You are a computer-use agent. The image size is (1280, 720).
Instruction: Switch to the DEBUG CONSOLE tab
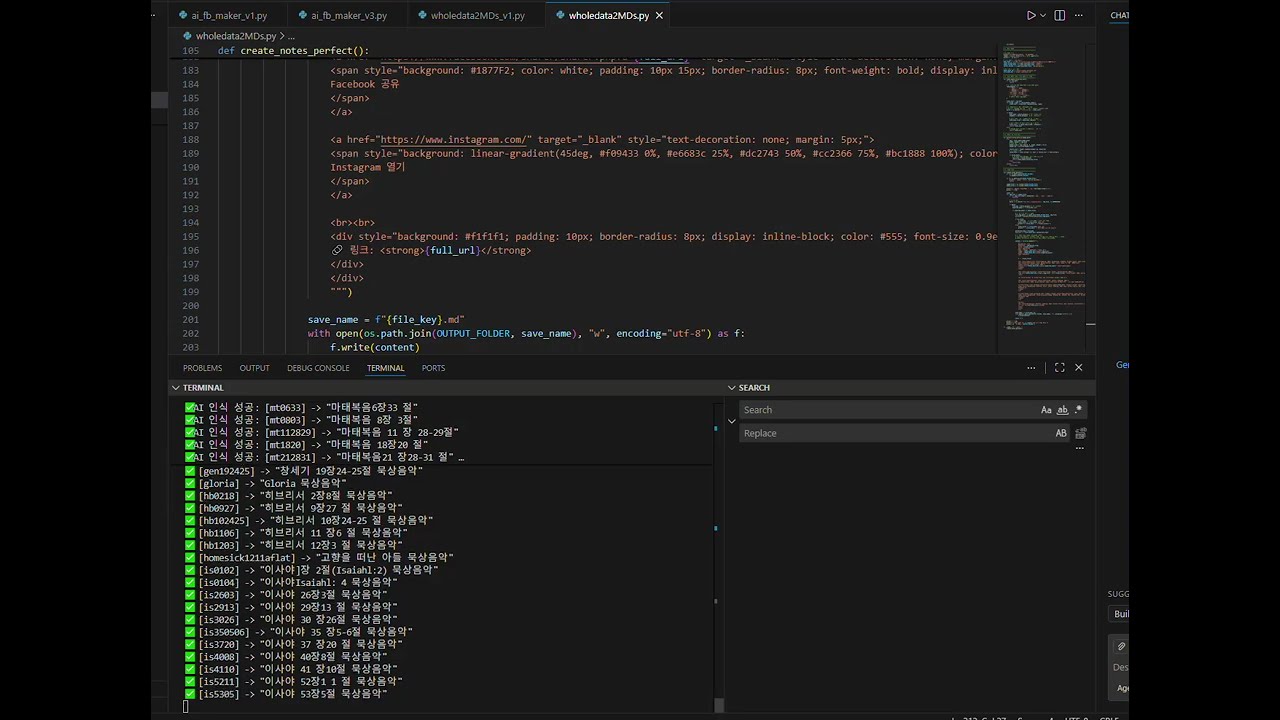pos(318,368)
